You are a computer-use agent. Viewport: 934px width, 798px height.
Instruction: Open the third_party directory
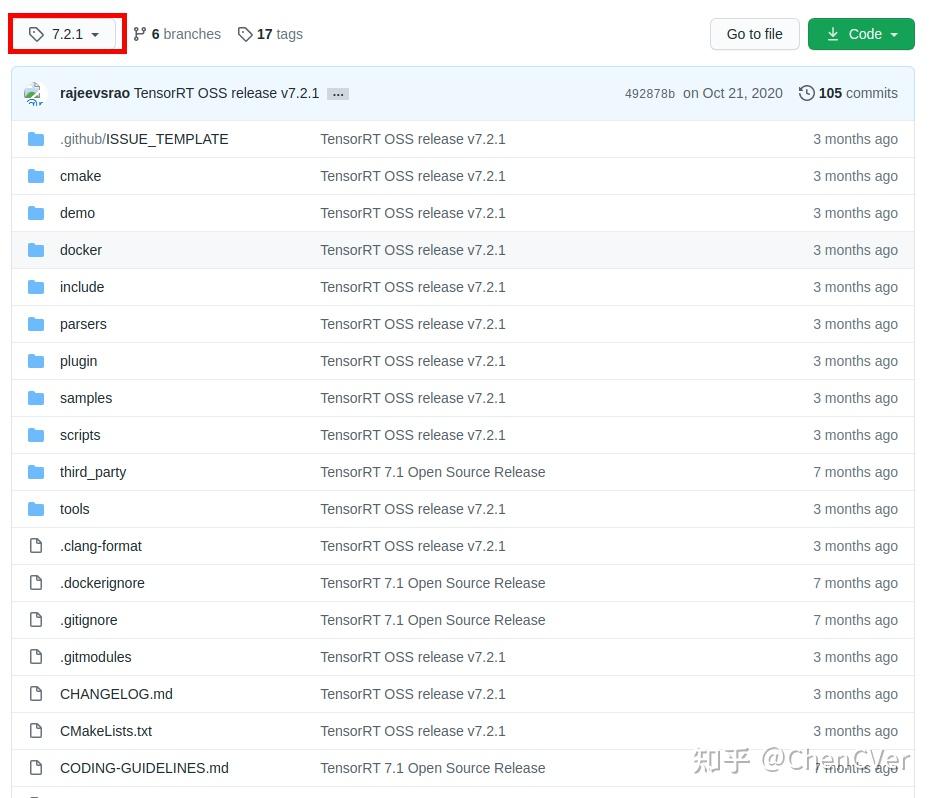(x=93, y=472)
